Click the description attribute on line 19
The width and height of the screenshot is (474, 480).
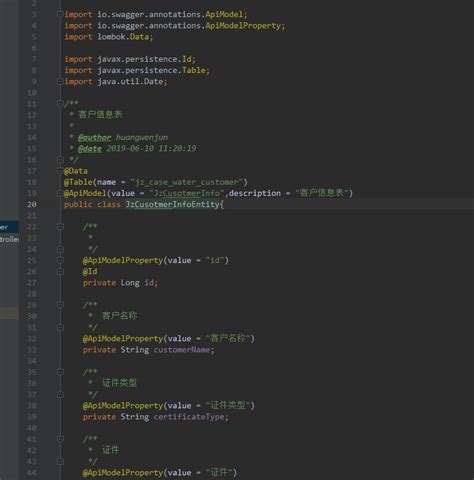click(x=255, y=193)
